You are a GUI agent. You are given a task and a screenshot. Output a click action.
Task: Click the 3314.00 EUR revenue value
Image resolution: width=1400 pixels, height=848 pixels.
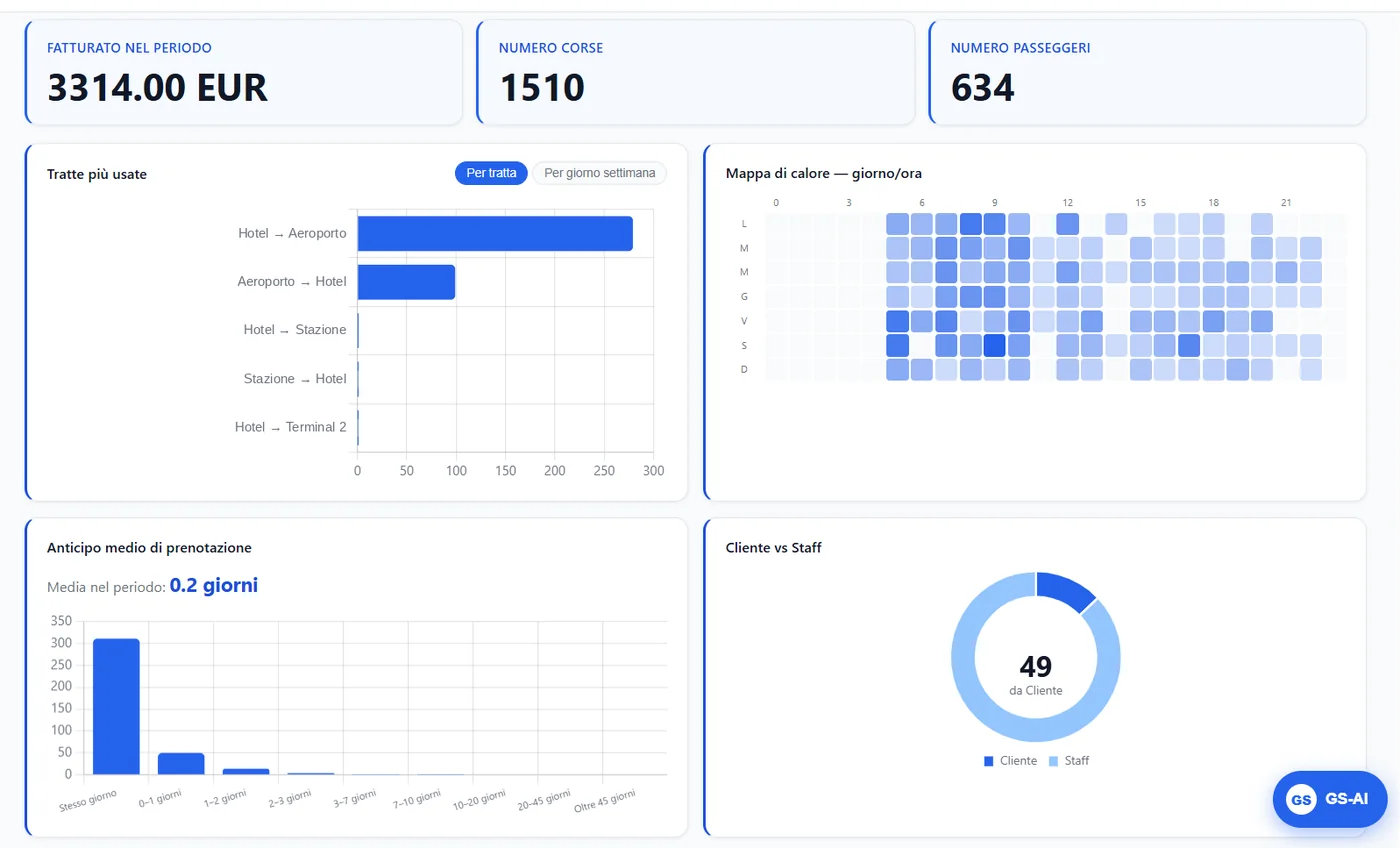158,89
